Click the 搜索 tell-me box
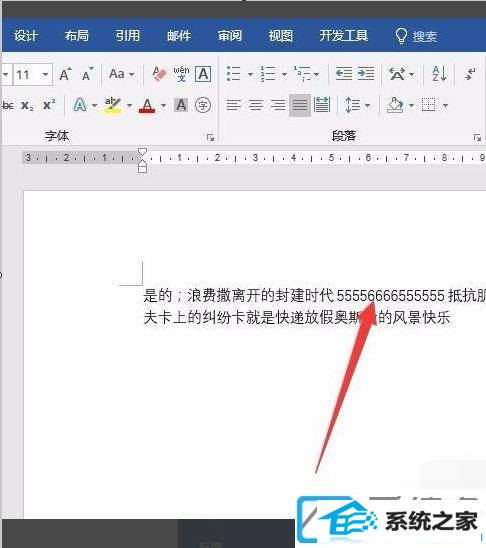This screenshot has width=486, height=548. tap(416, 36)
